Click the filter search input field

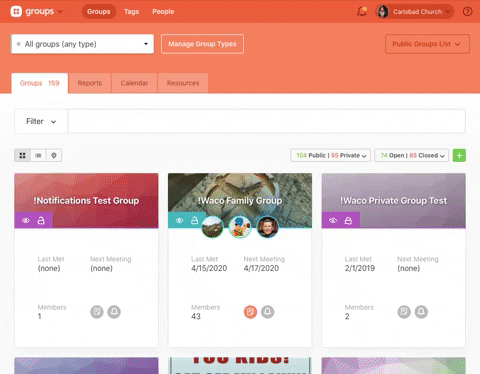[266, 121]
